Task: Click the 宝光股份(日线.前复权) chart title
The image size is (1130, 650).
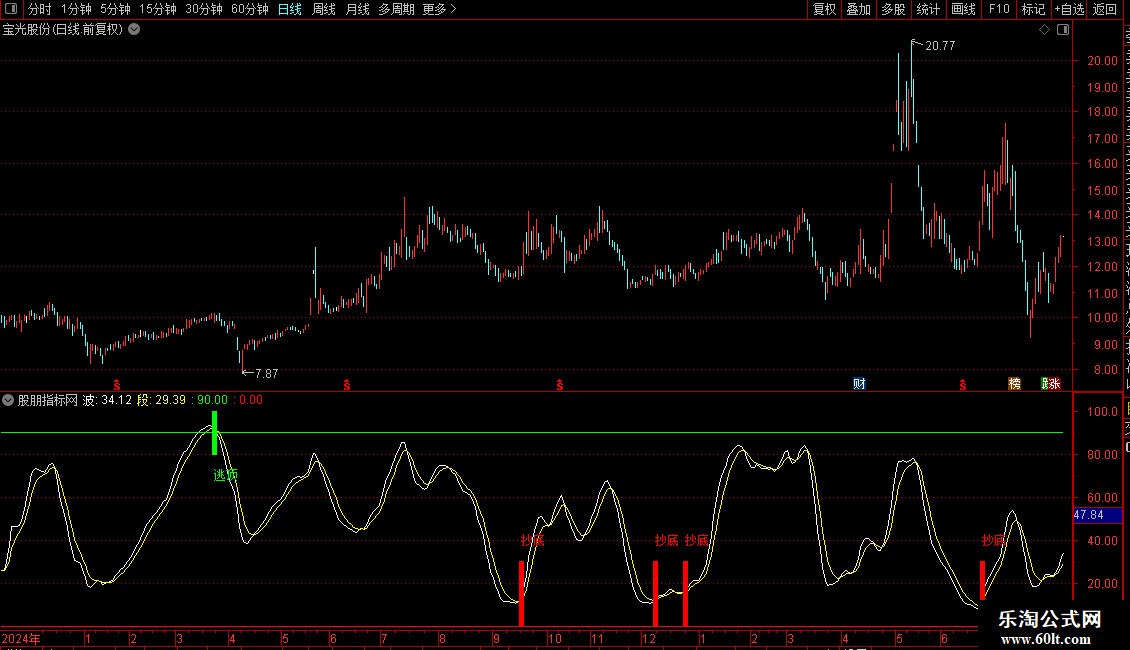Action: tap(63, 30)
